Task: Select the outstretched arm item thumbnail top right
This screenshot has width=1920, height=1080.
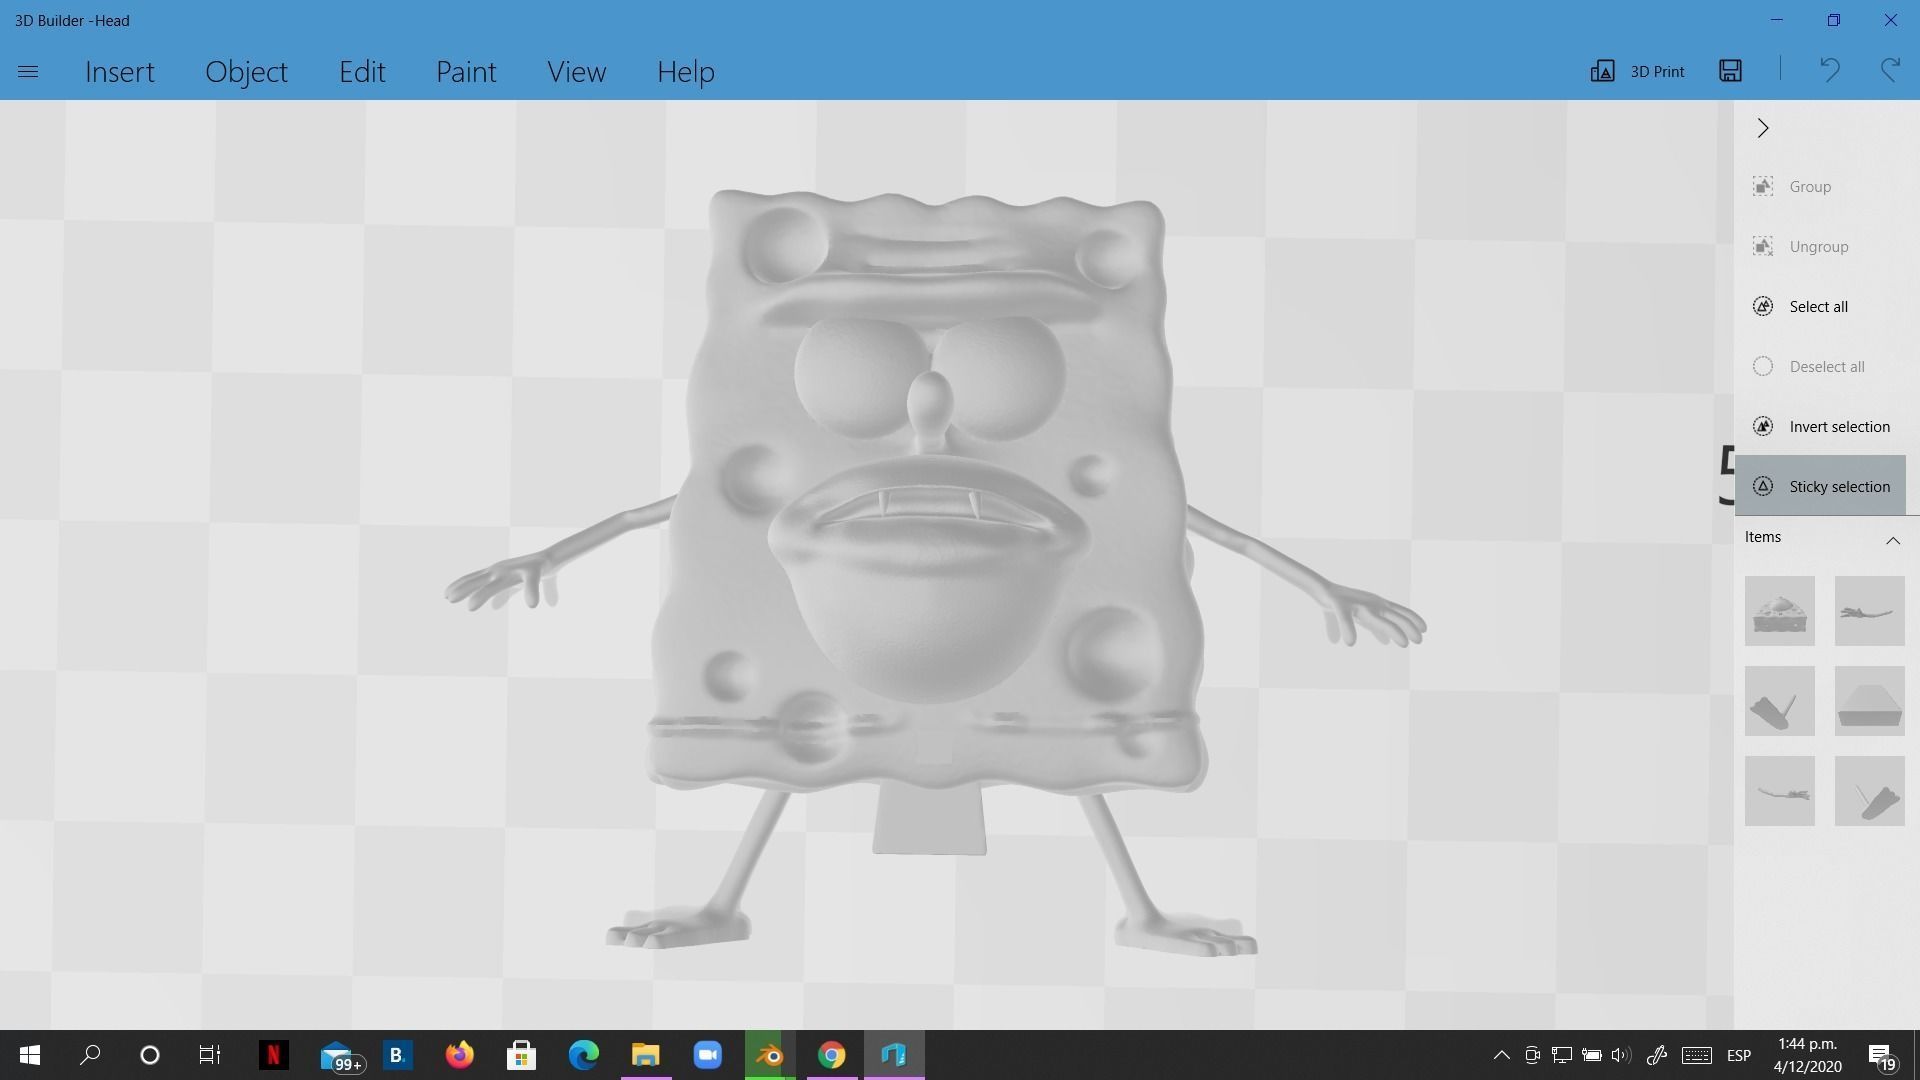Action: 1869,611
